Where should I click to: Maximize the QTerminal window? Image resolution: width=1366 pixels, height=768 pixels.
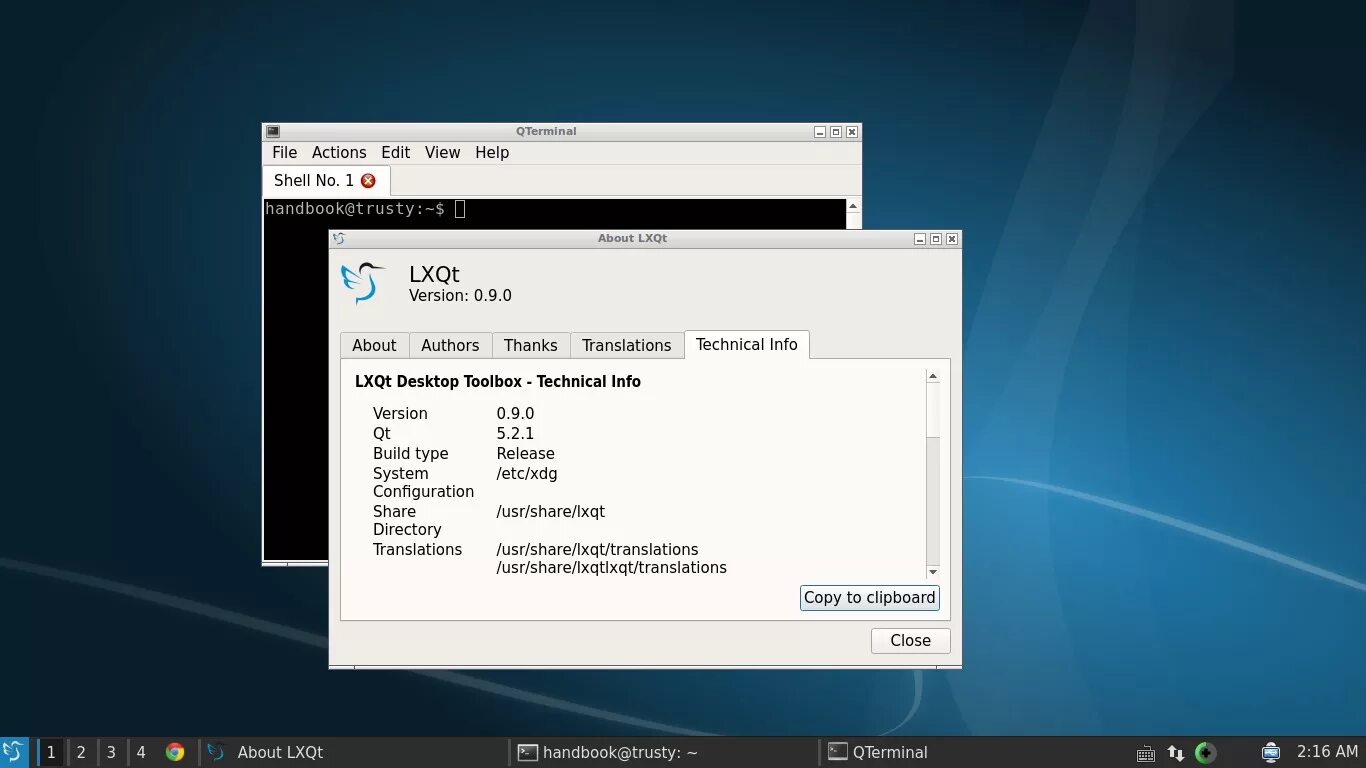(836, 132)
